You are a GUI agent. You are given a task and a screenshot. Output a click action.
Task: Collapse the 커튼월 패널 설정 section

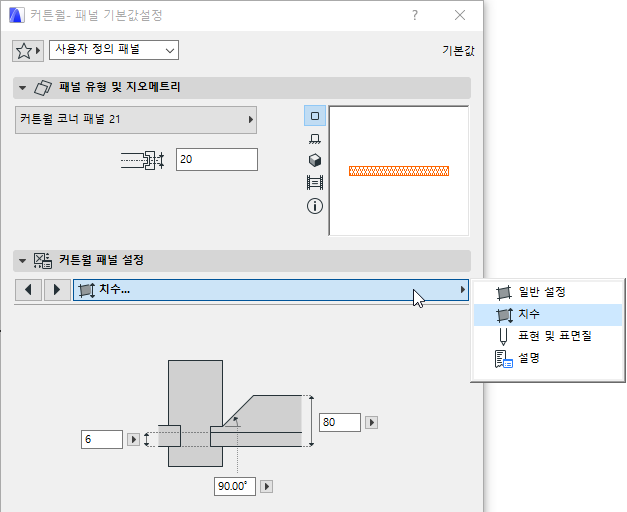[22, 261]
